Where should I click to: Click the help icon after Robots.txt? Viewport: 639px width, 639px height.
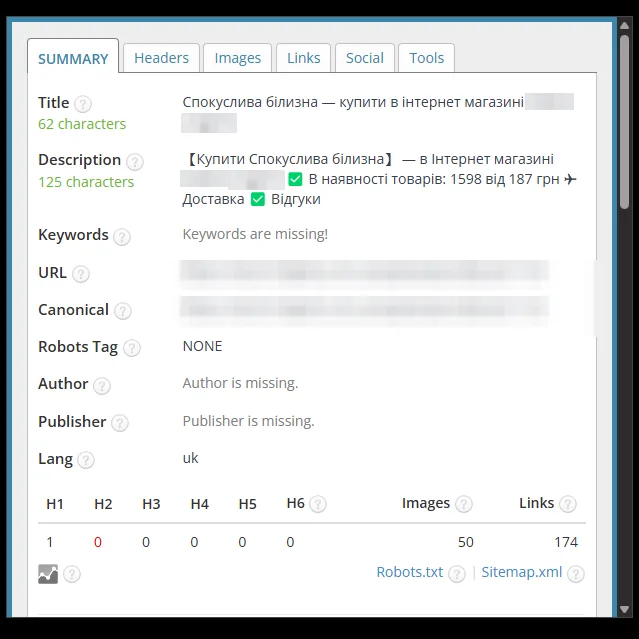pos(456,574)
